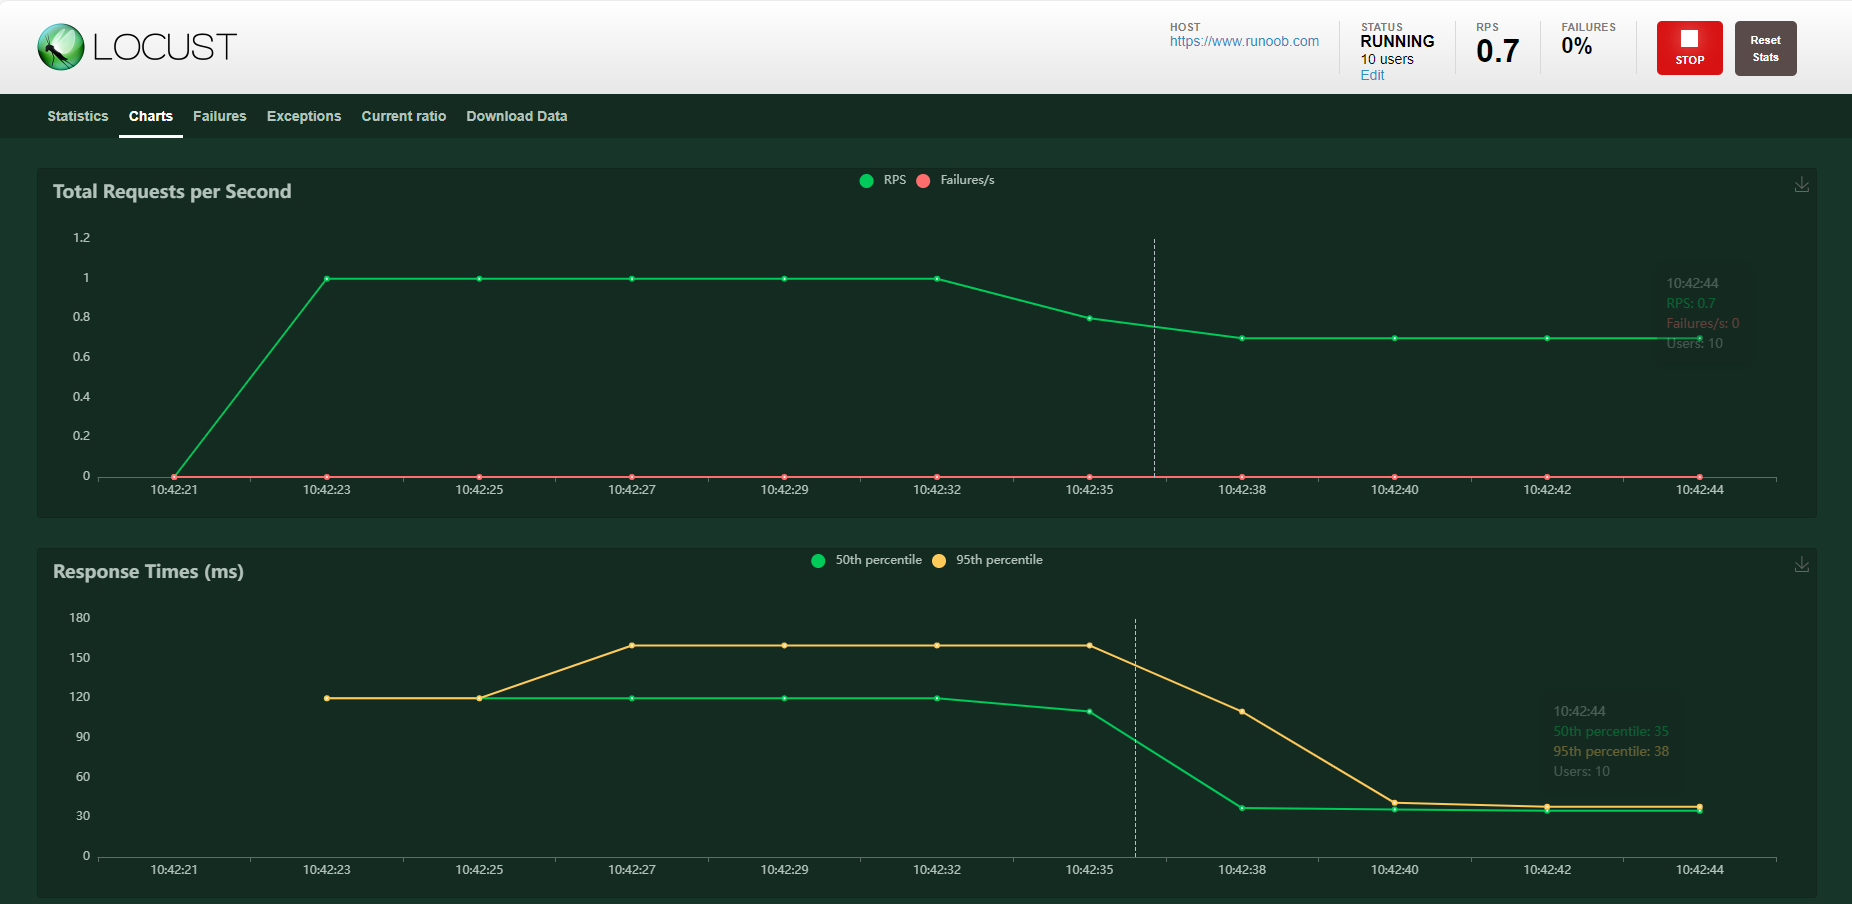Screen dimensions: 1852x904
Task: Open the Failures tab
Action: click(x=220, y=116)
